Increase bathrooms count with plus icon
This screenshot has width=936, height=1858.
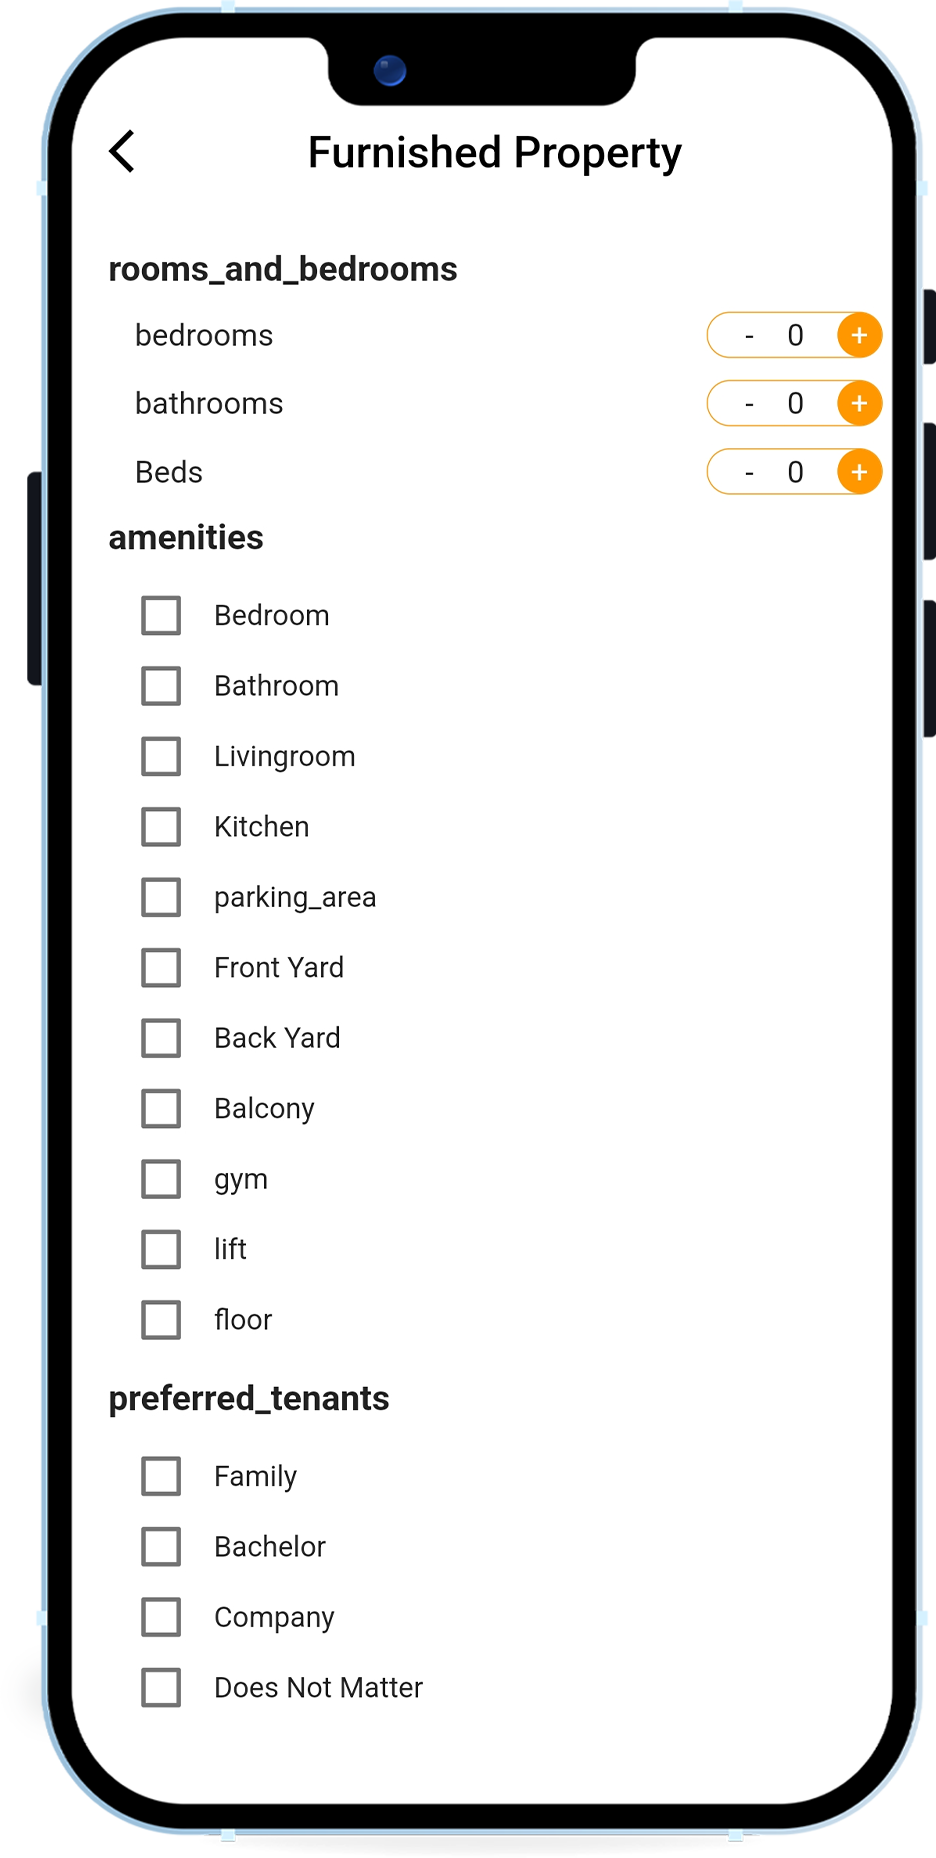(859, 404)
